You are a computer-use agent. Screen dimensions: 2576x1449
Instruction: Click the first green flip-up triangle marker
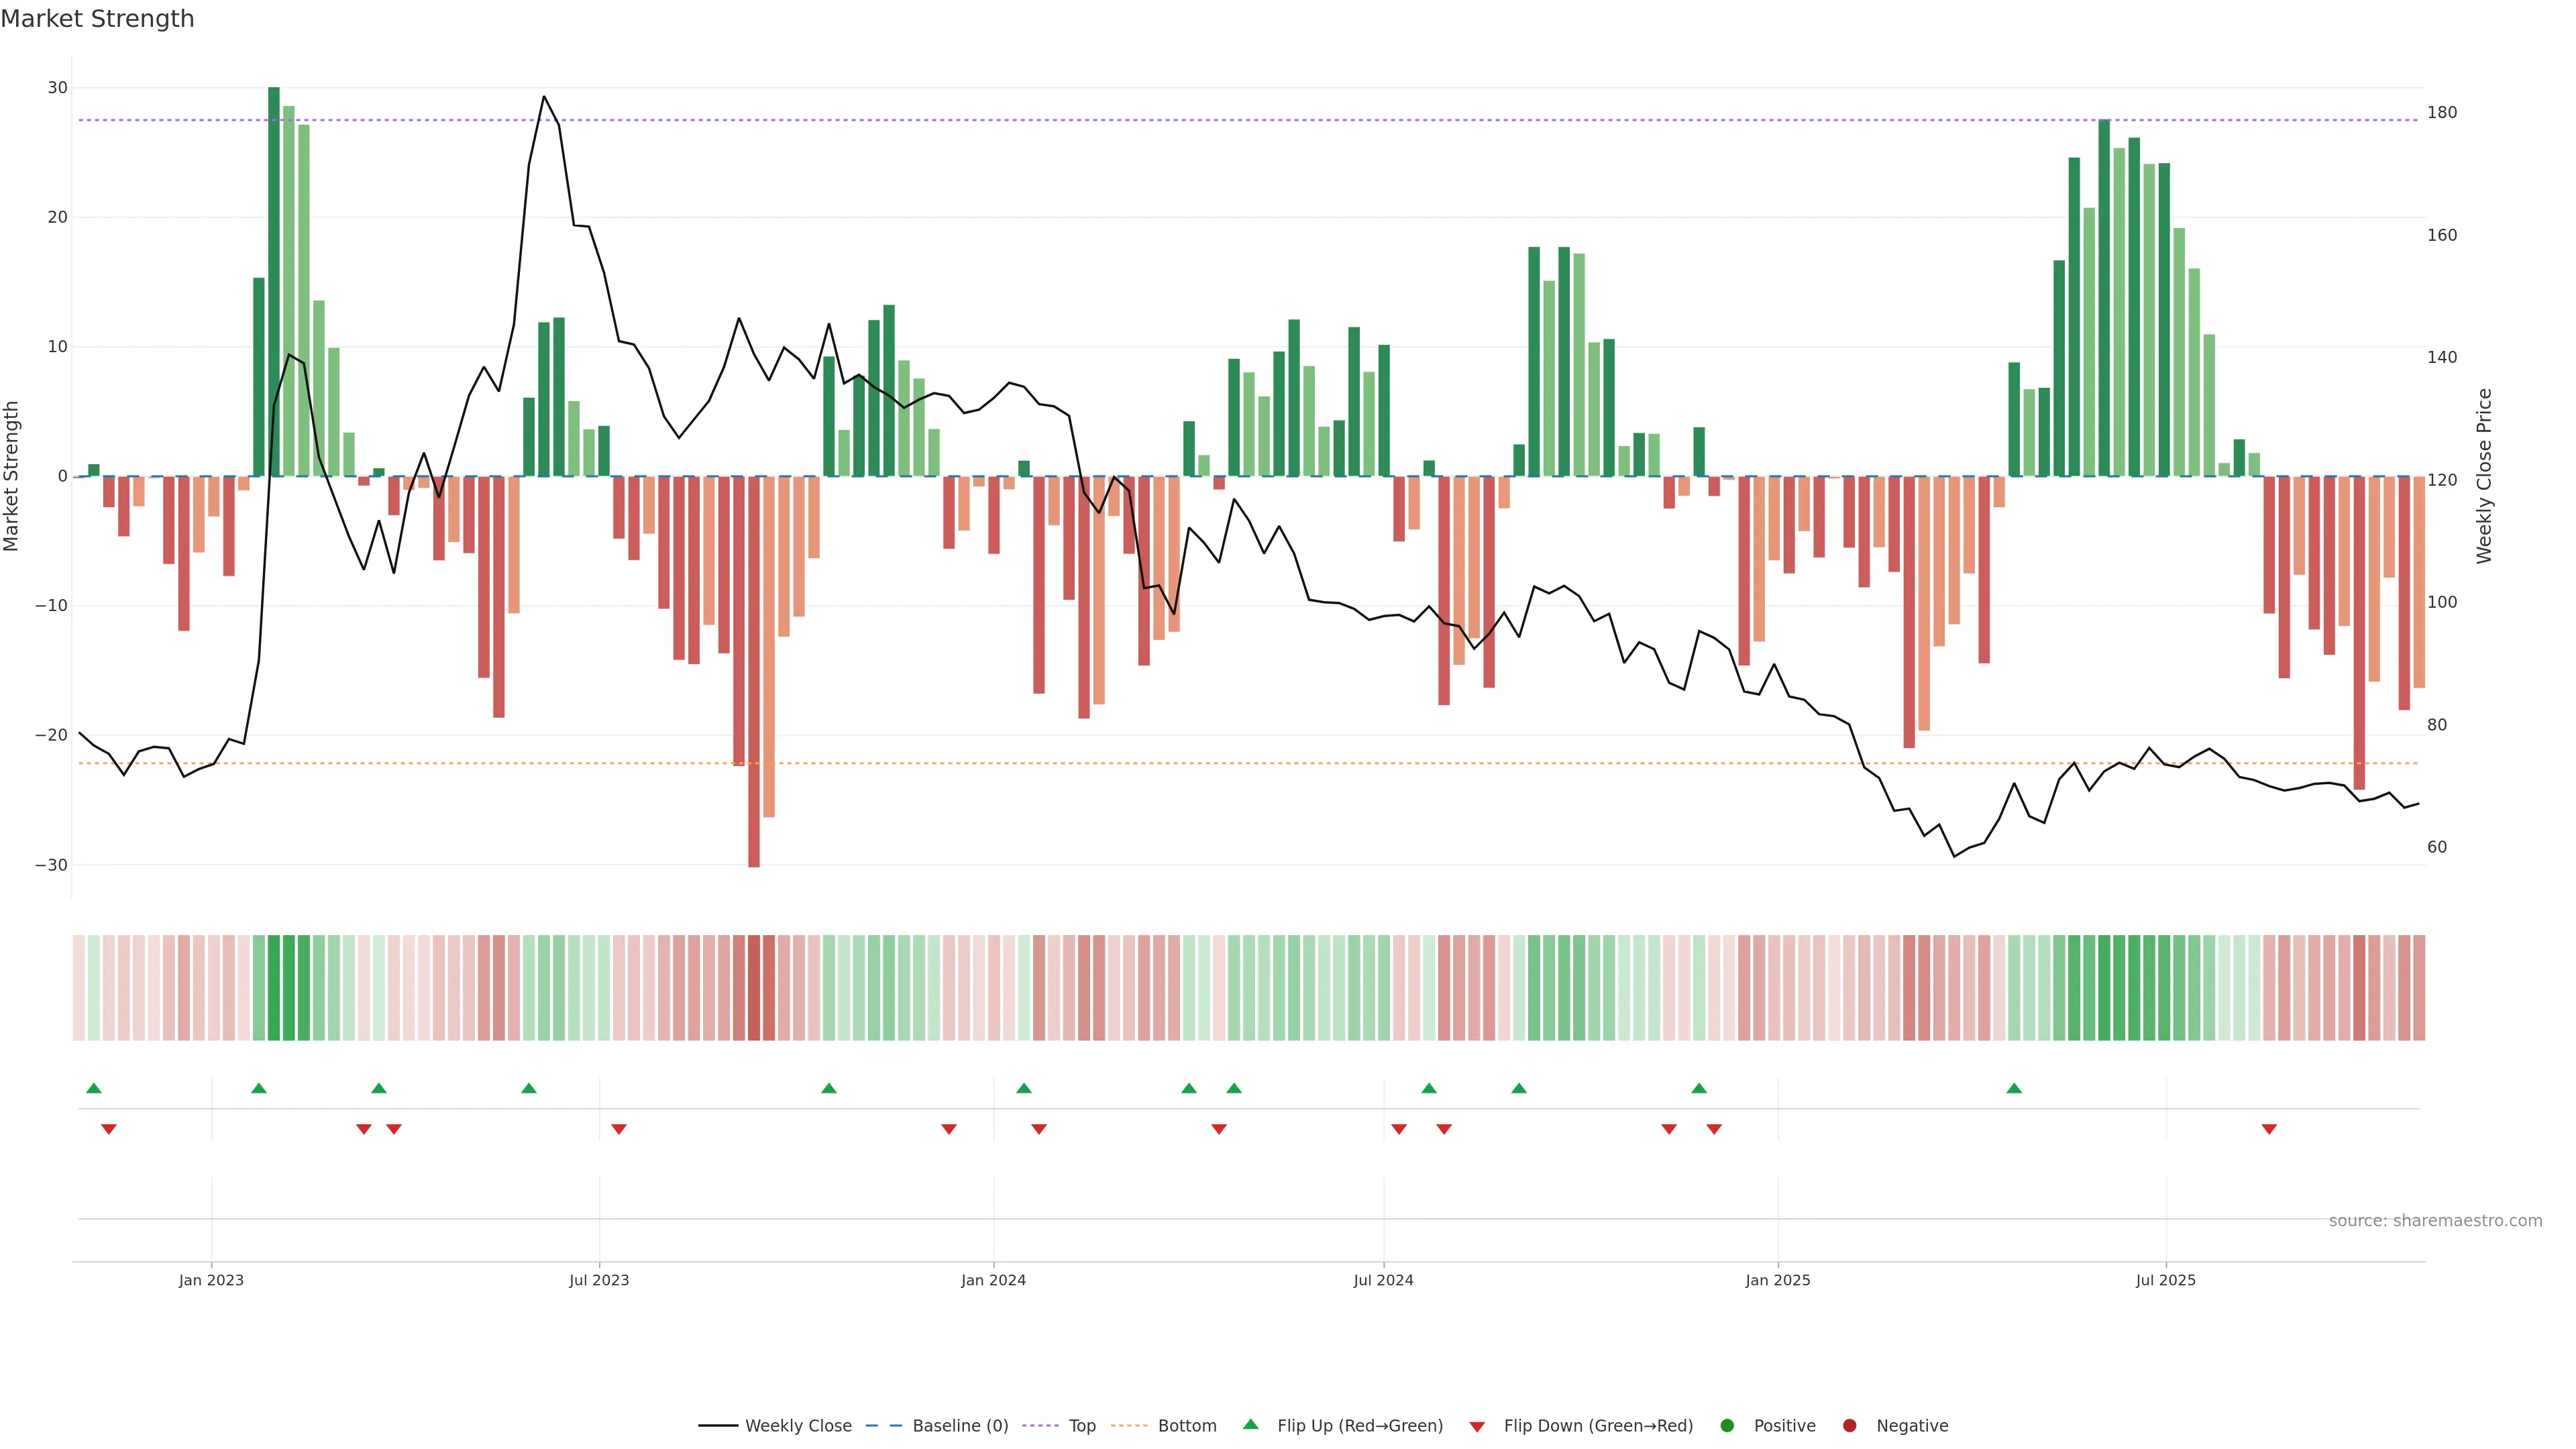(94, 1088)
